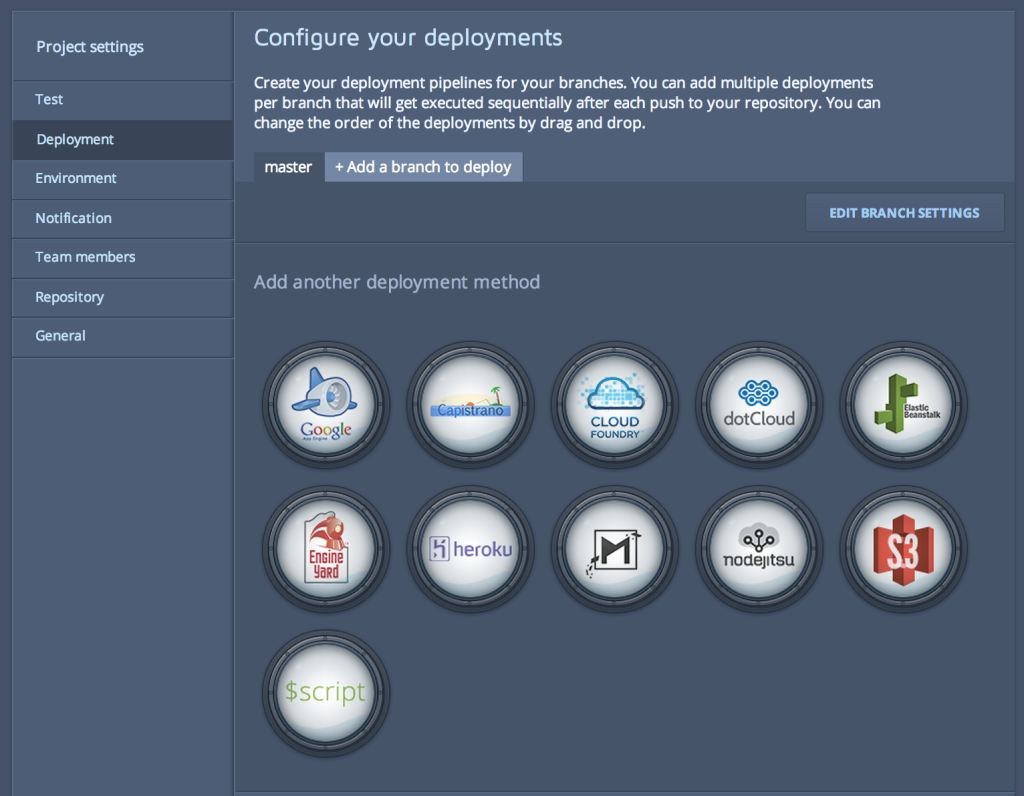1024x796 pixels.
Task: Open the Team members page
Action: pyautogui.click(x=85, y=257)
